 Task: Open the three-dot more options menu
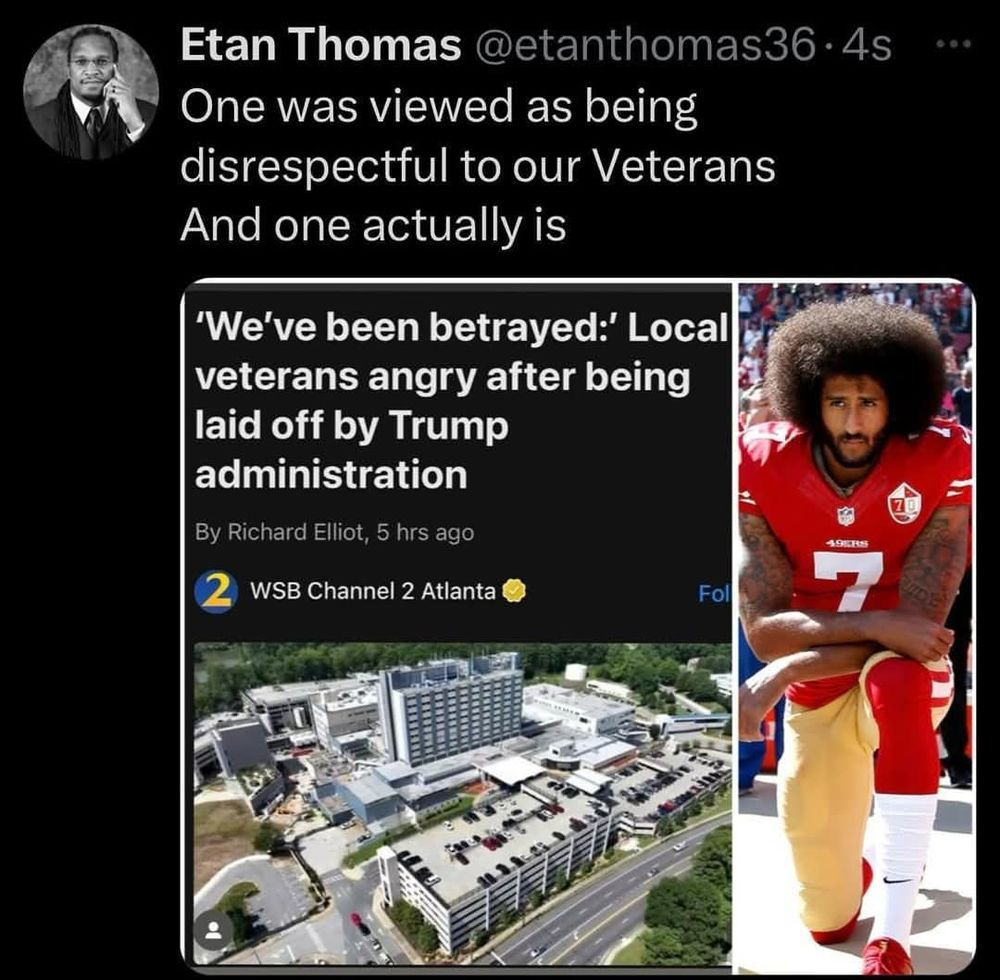[x=953, y=45]
